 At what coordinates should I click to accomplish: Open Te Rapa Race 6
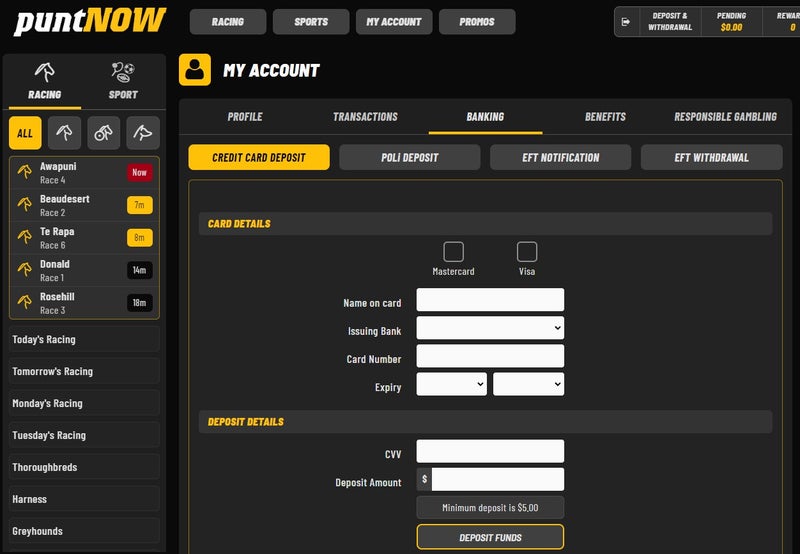pyautogui.click(x=84, y=238)
